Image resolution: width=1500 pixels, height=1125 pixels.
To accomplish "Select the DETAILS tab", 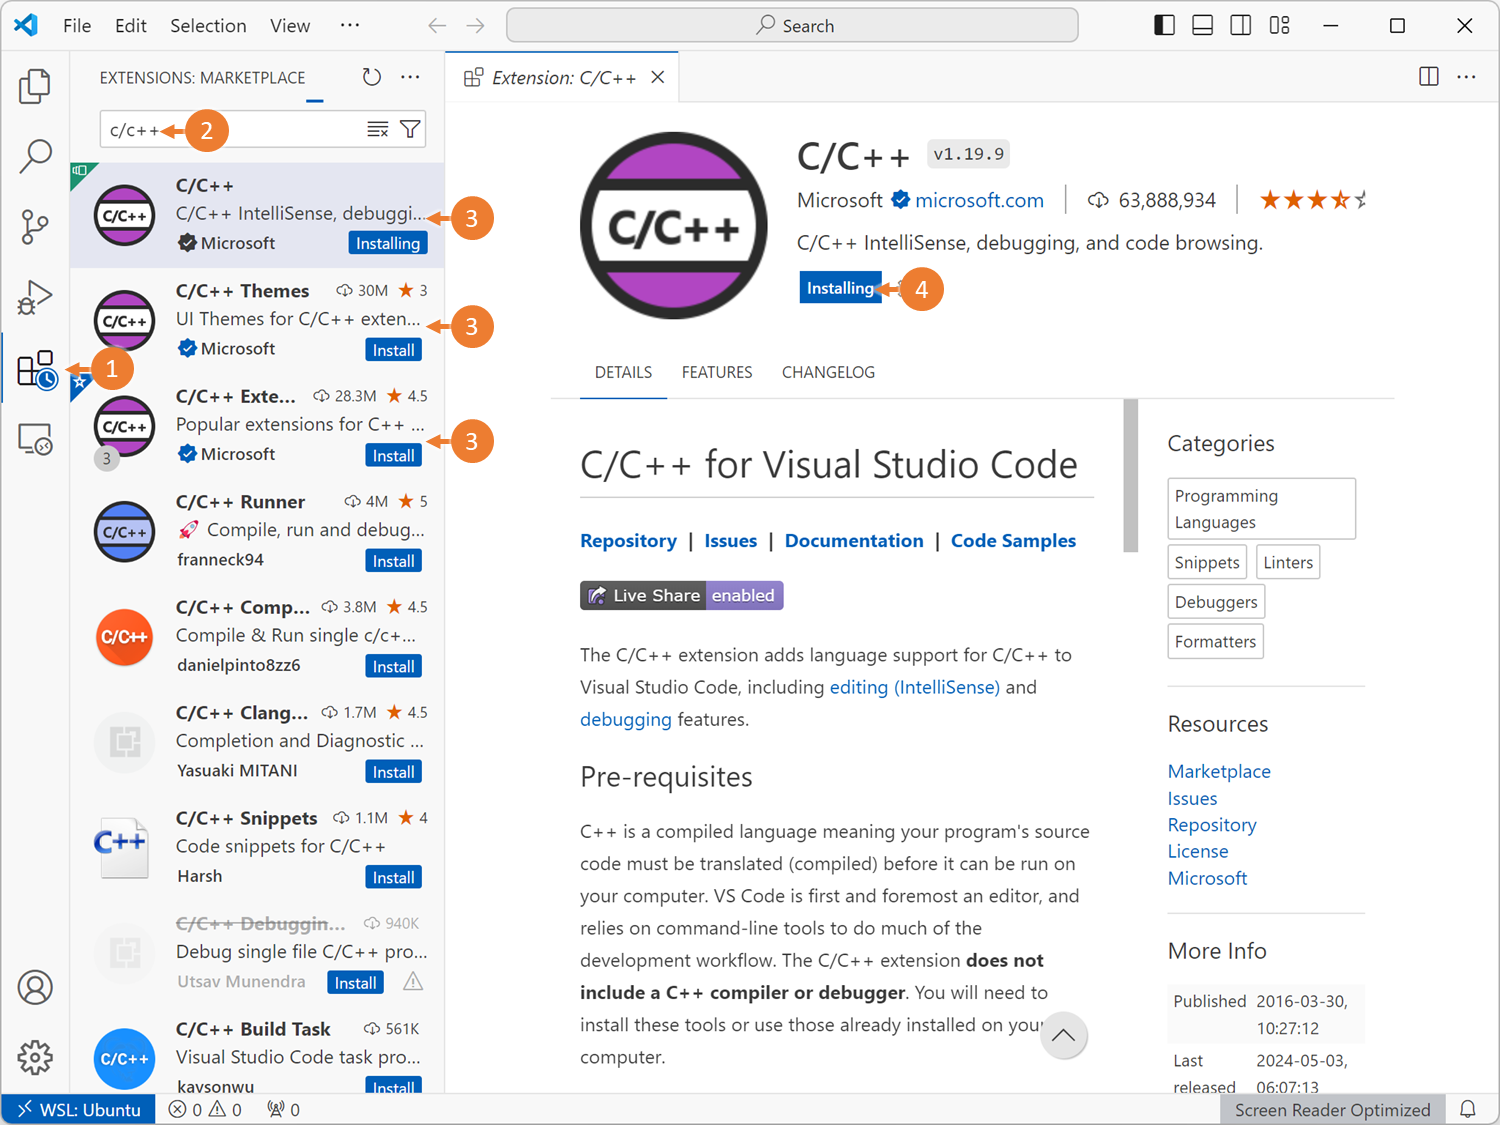I will pyautogui.click(x=623, y=372).
